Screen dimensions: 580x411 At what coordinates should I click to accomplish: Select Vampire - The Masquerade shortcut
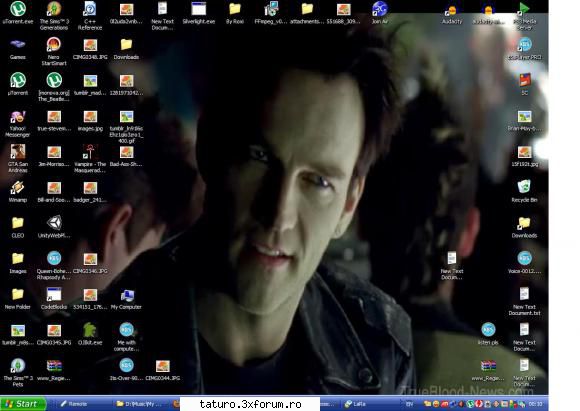[90, 158]
